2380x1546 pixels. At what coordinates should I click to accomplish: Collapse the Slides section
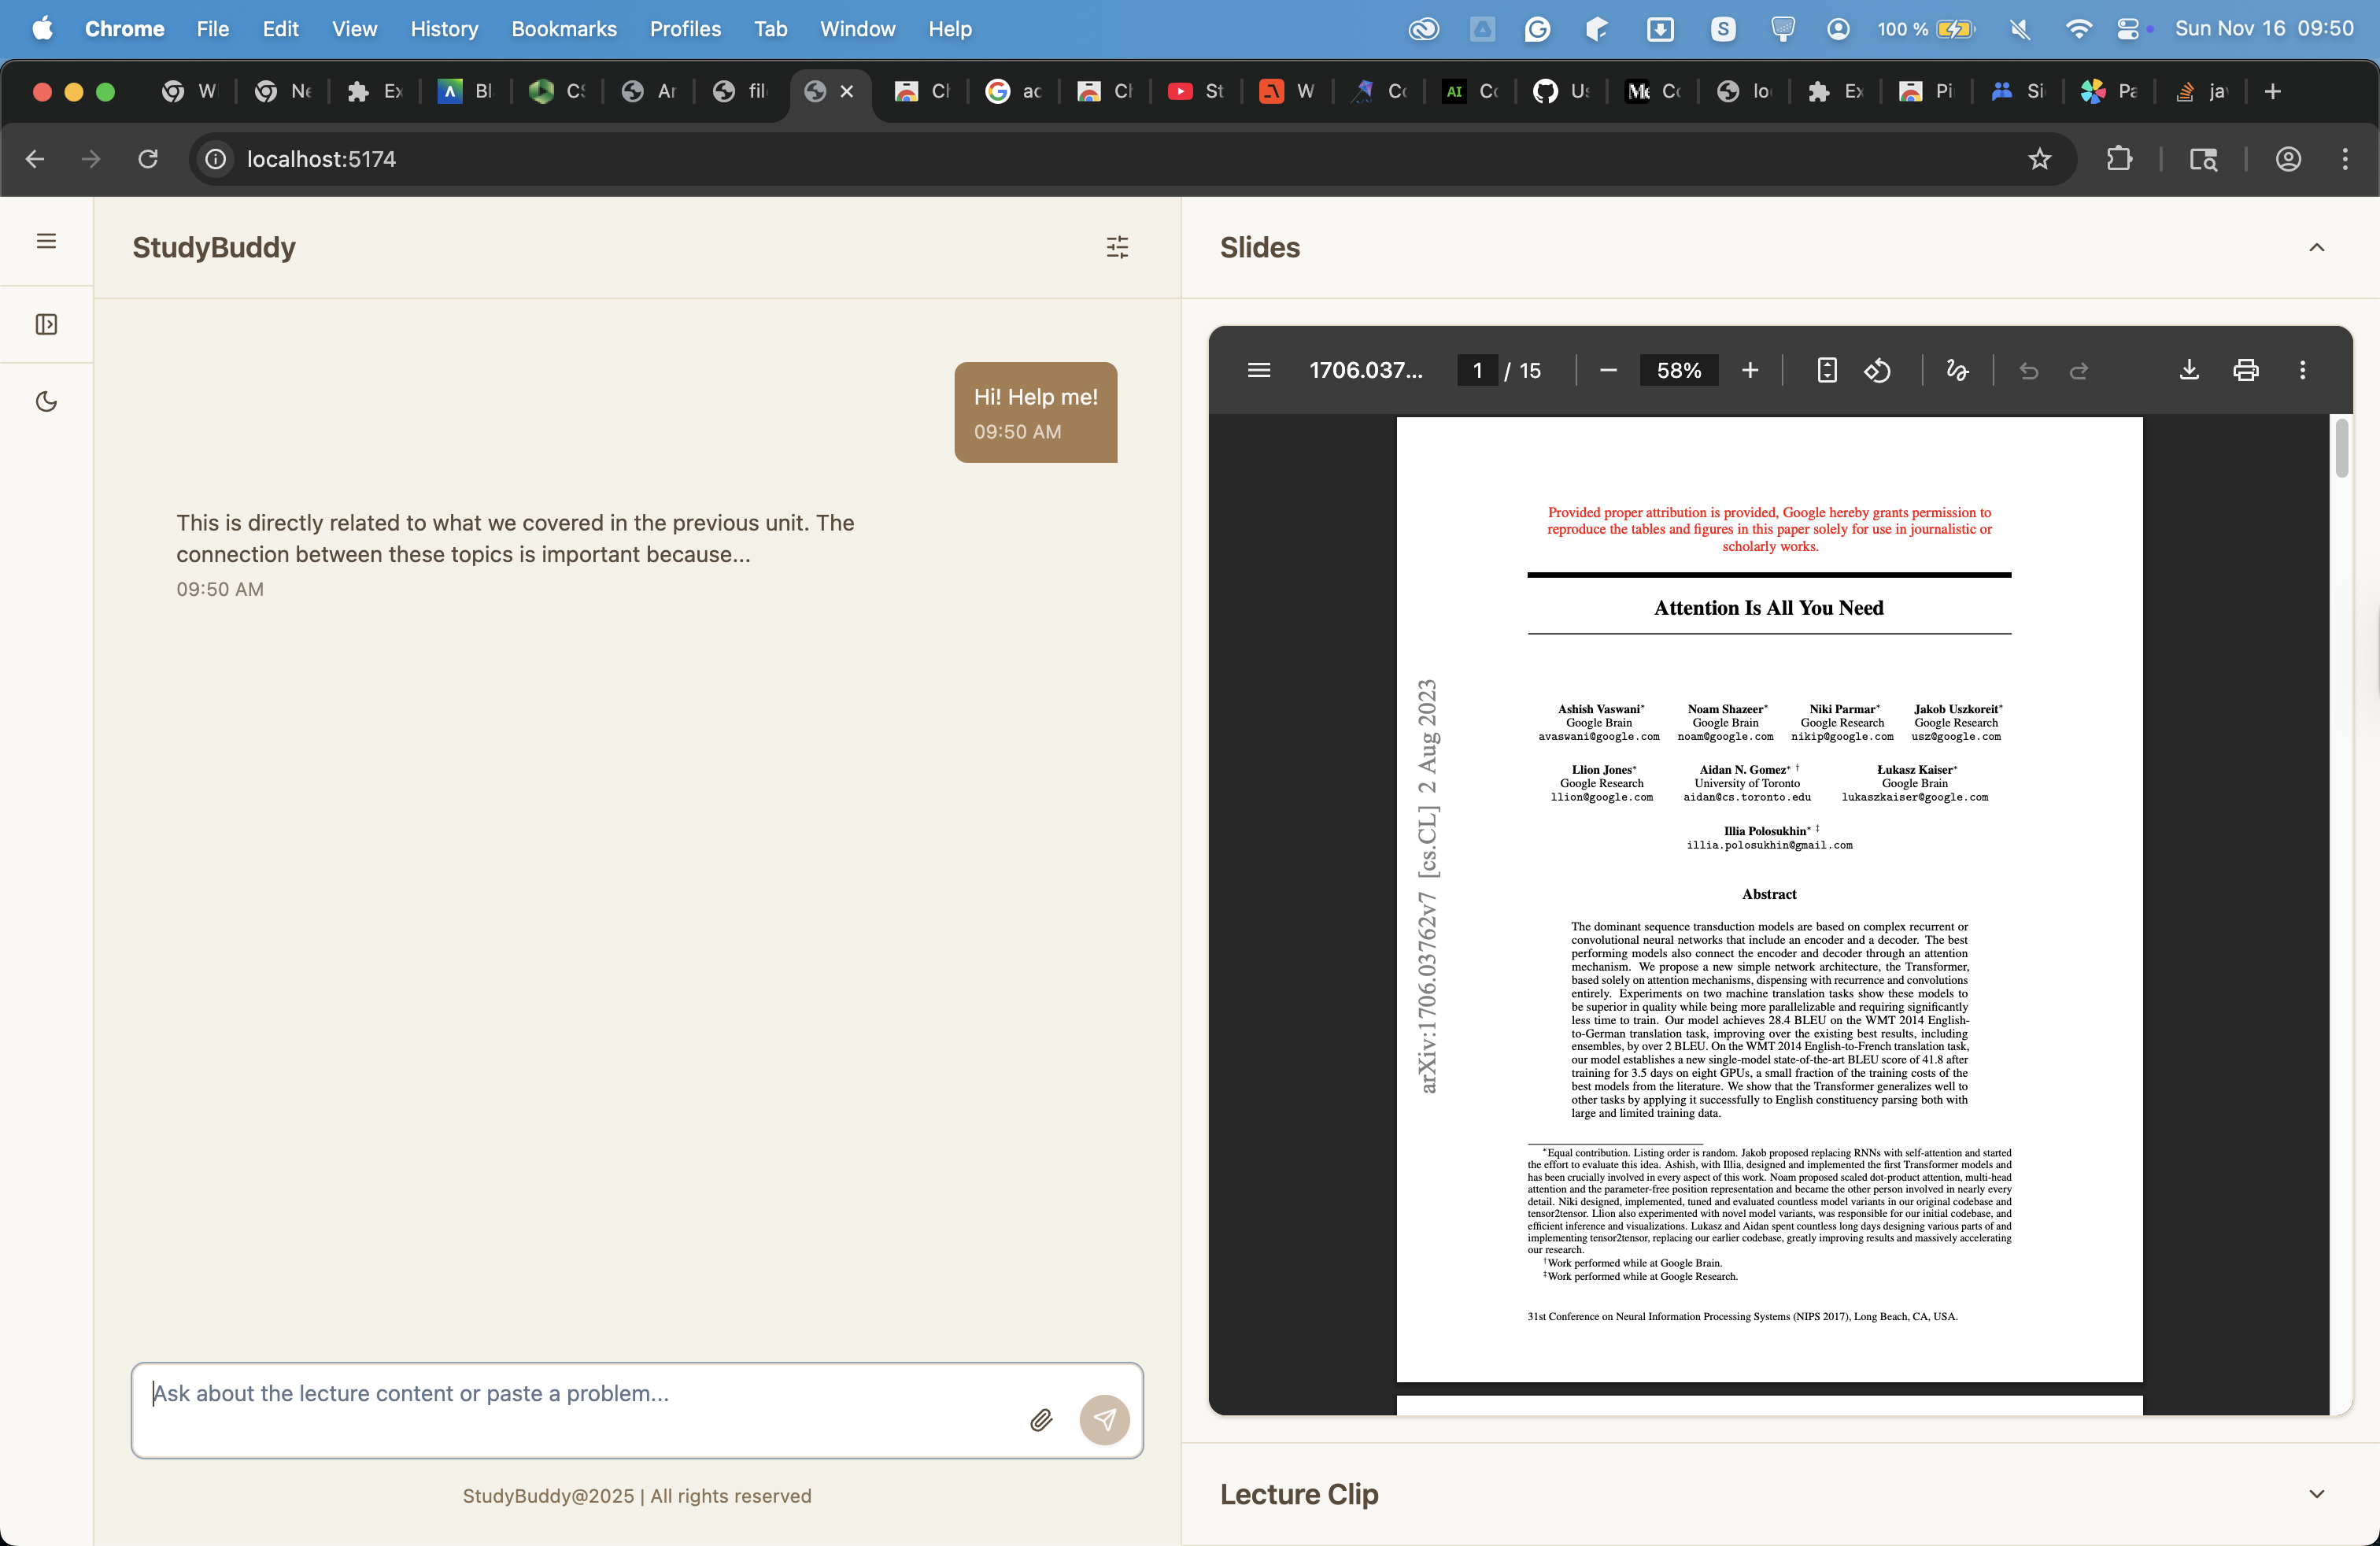pyautogui.click(x=2316, y=248)
